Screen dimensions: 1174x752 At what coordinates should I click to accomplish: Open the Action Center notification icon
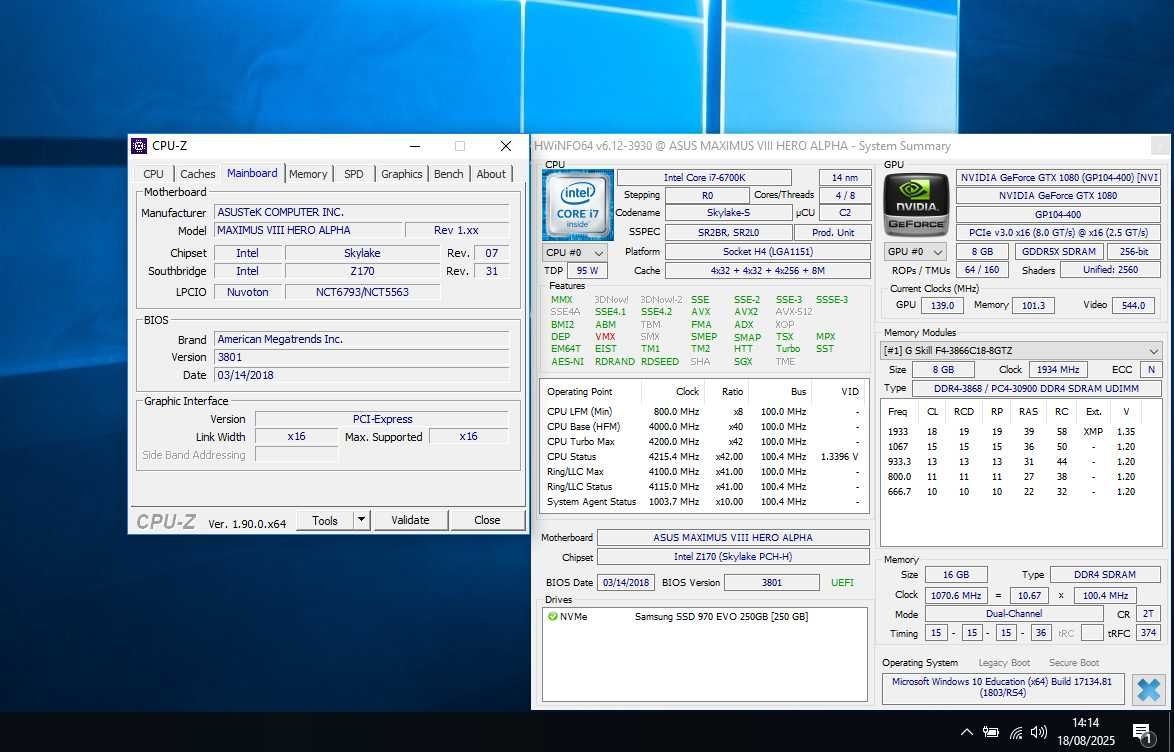(x=1142, y=732)
